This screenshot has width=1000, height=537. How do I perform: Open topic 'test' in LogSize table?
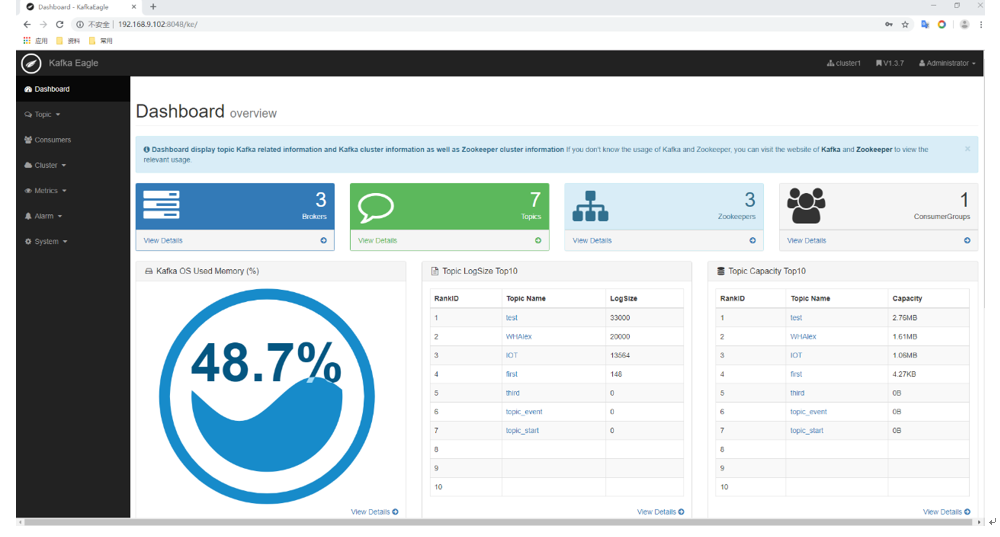[x=511, y=318]
